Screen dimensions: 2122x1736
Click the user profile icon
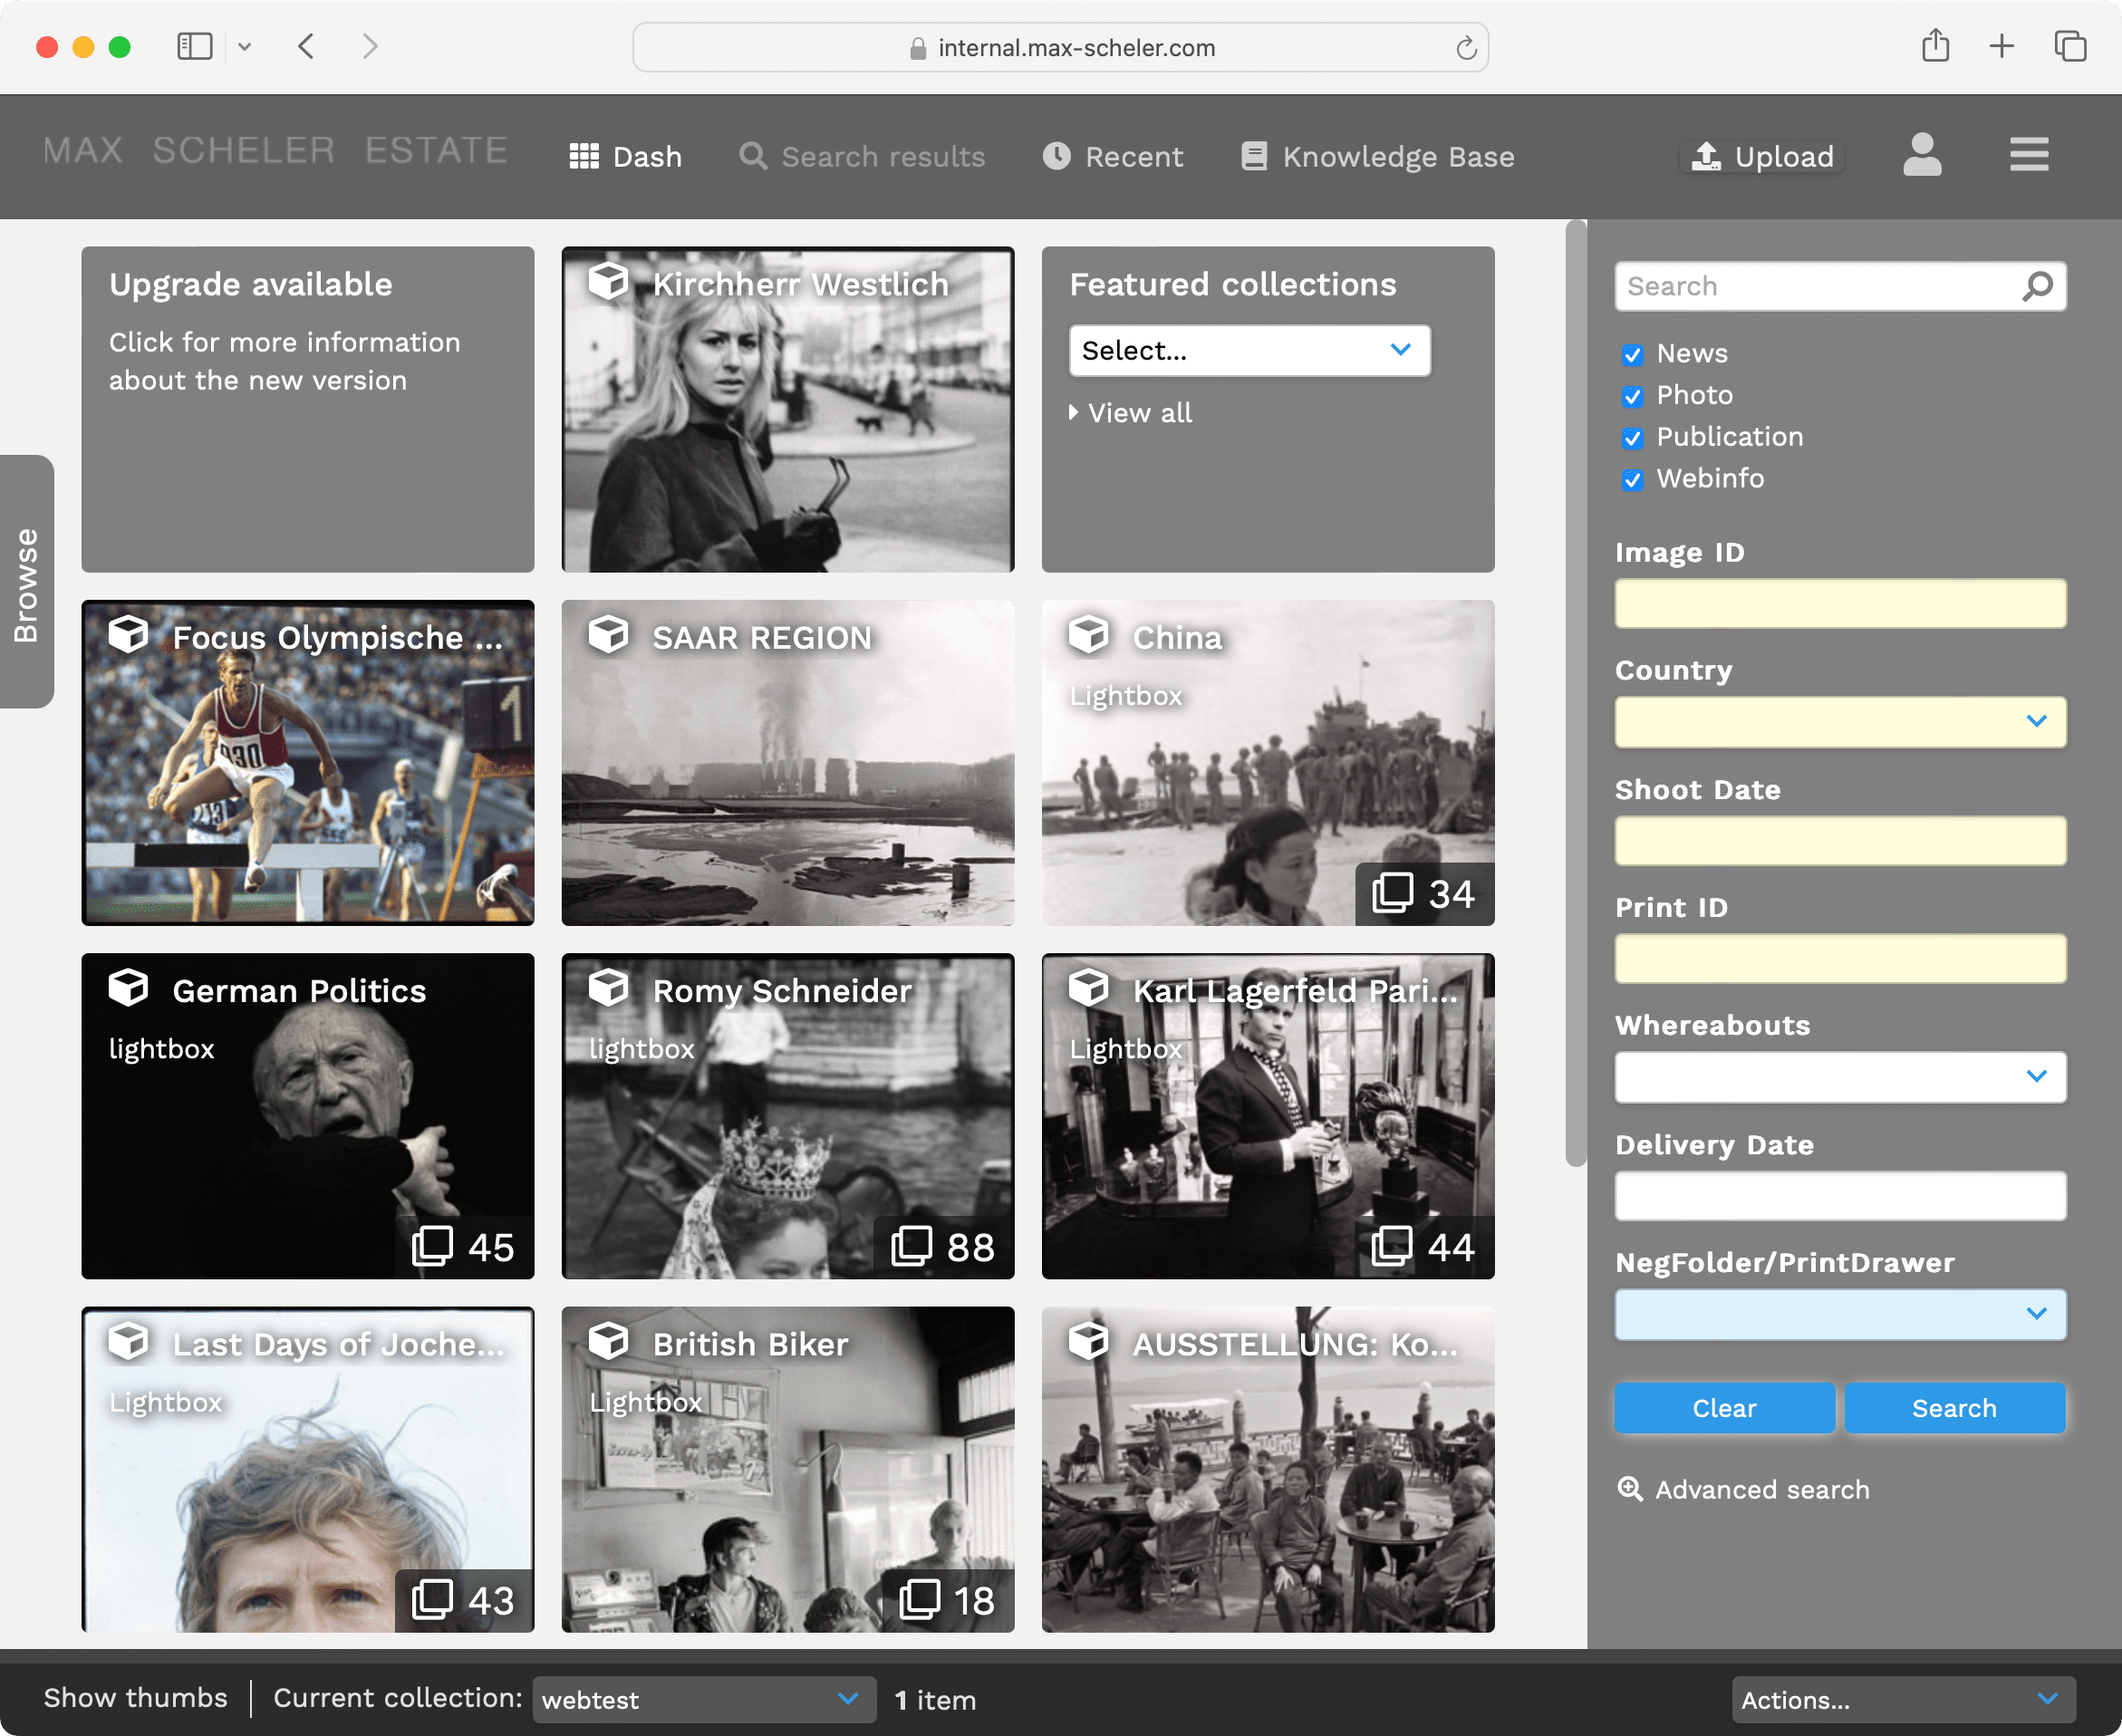tap(1921, 155)
